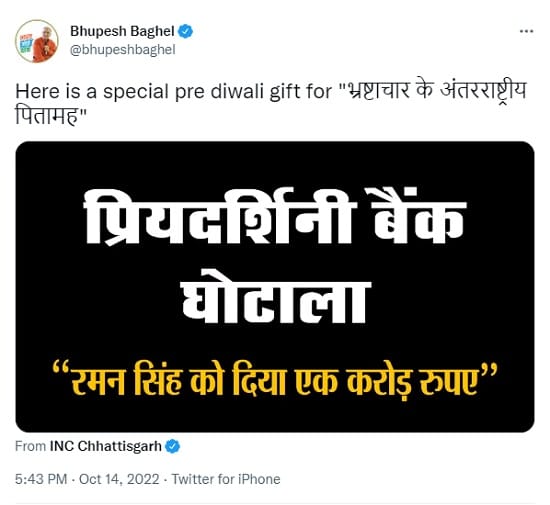Click Bhupesh Baghel's profile avatar
The image size is (550, 505).
pyautogui.click(x=37, y=41)
